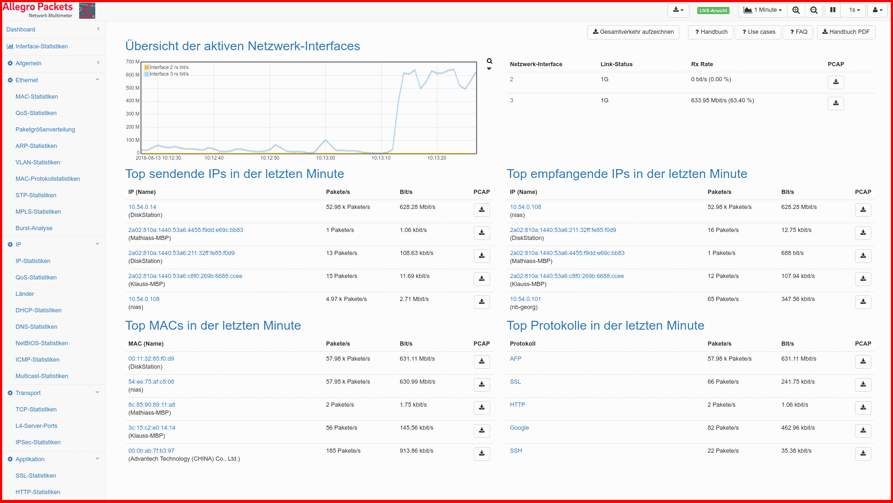Open the user account dropdown
This screenshot has height=503, width=893.
[877, 10]
